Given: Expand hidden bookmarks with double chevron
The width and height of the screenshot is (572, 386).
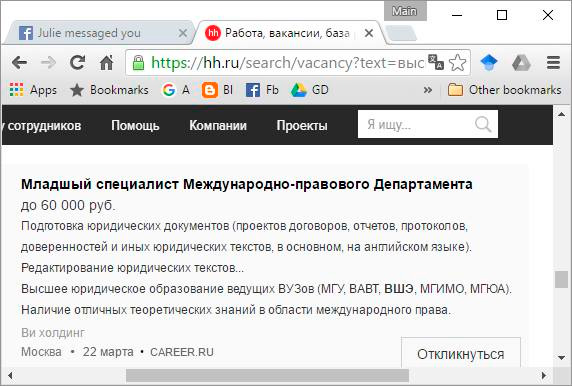Looking at the screenshot, I should pyautogui.click(x=428, y=90).
